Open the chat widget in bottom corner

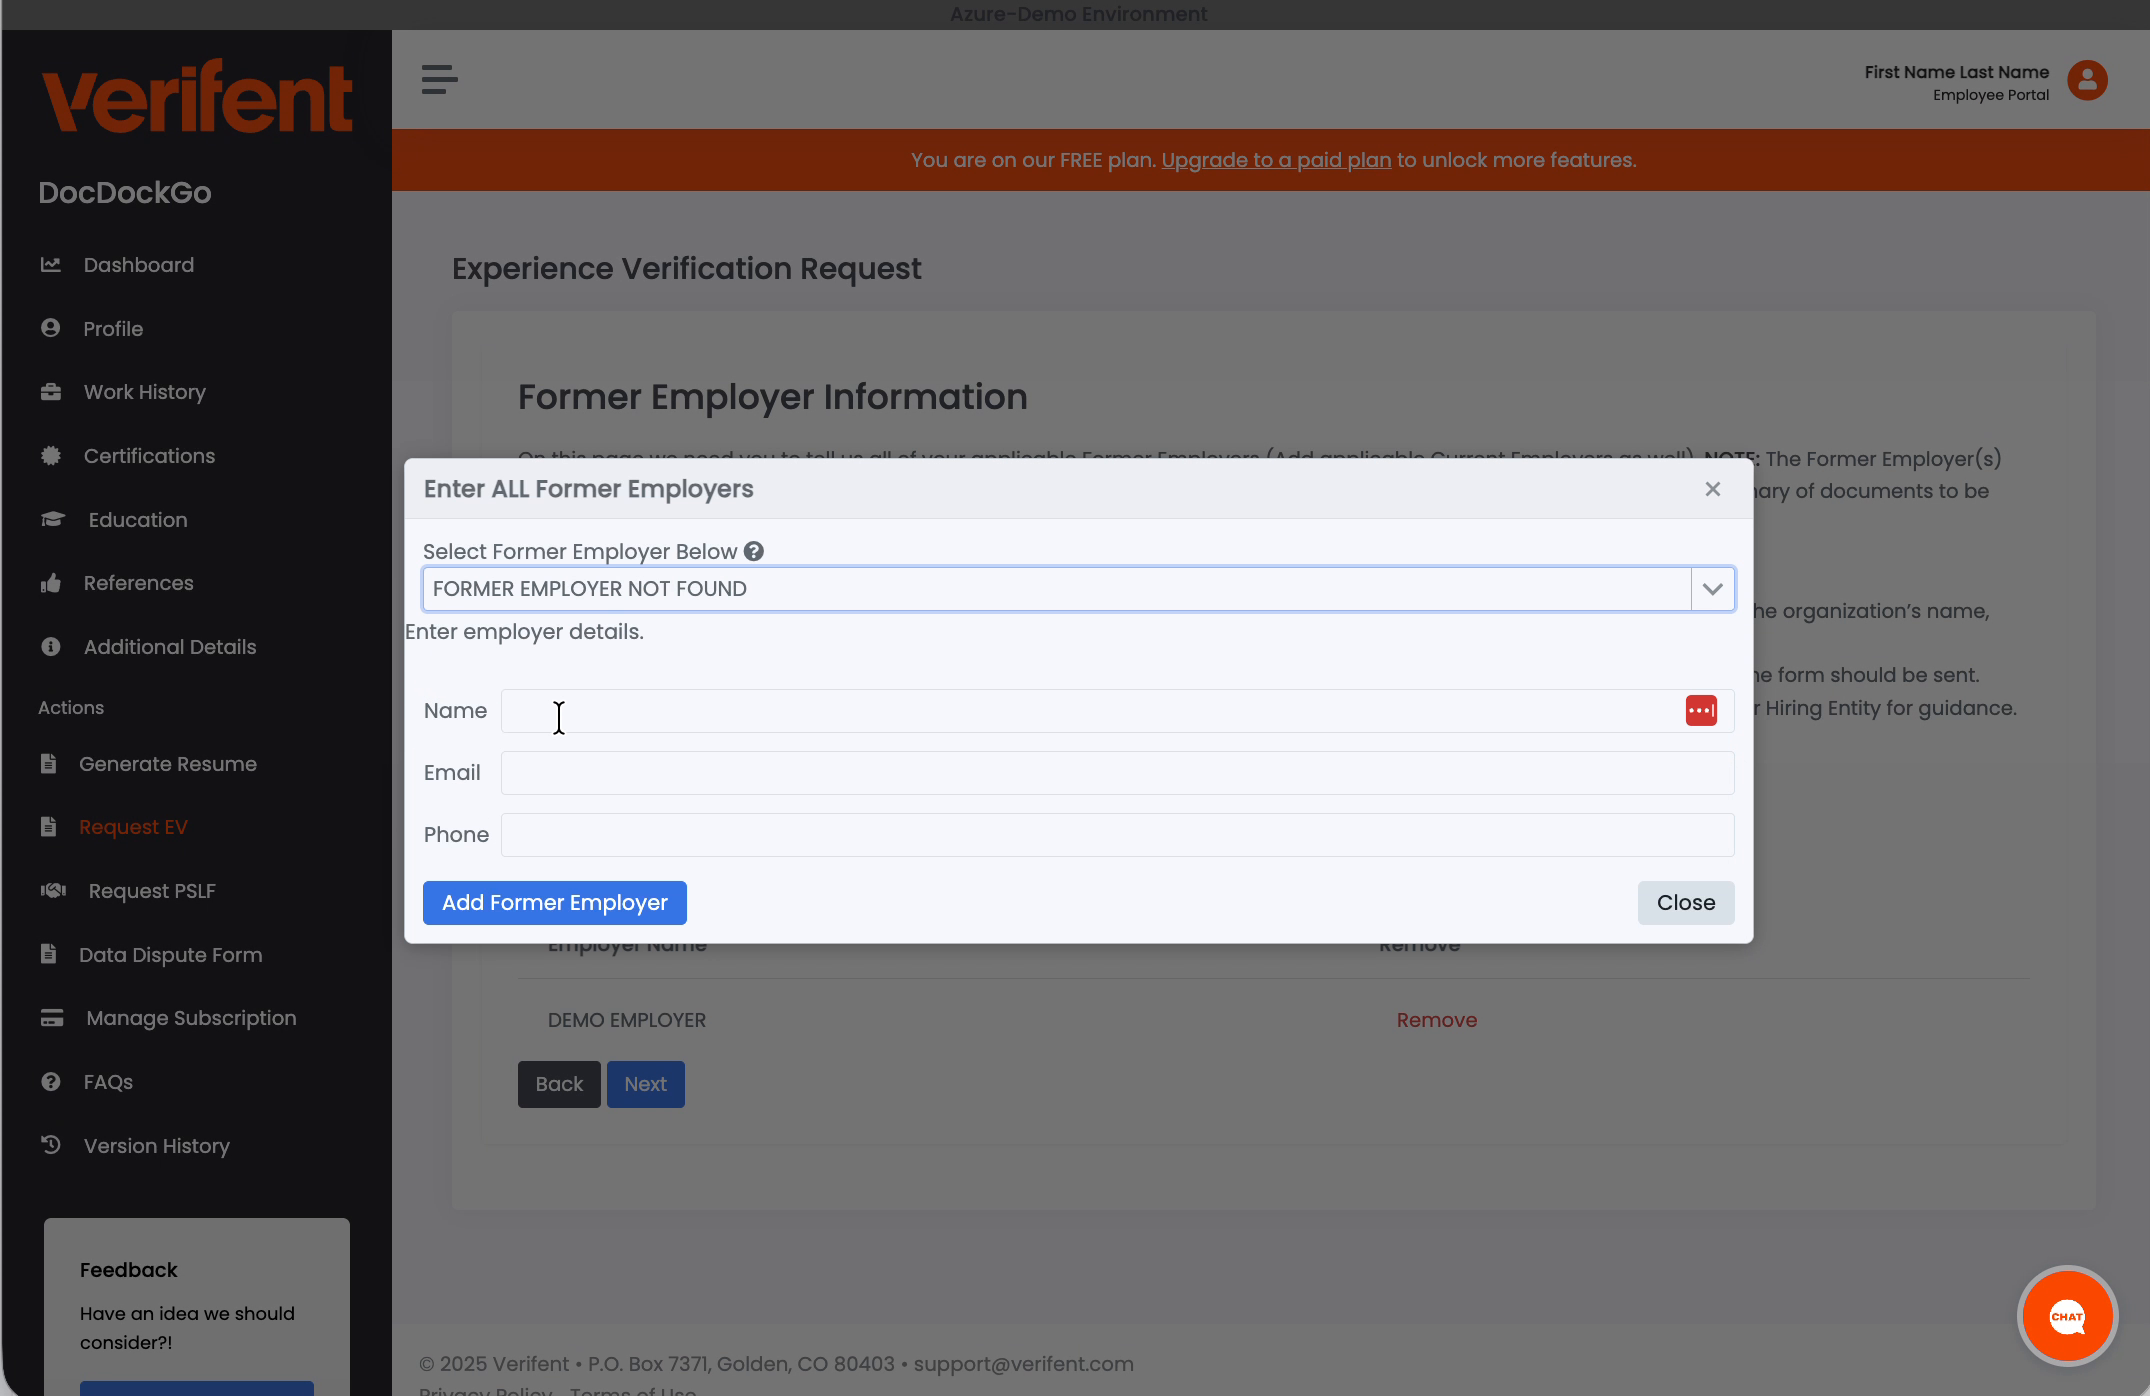pyautogui.click(x=2066, y=1316)
